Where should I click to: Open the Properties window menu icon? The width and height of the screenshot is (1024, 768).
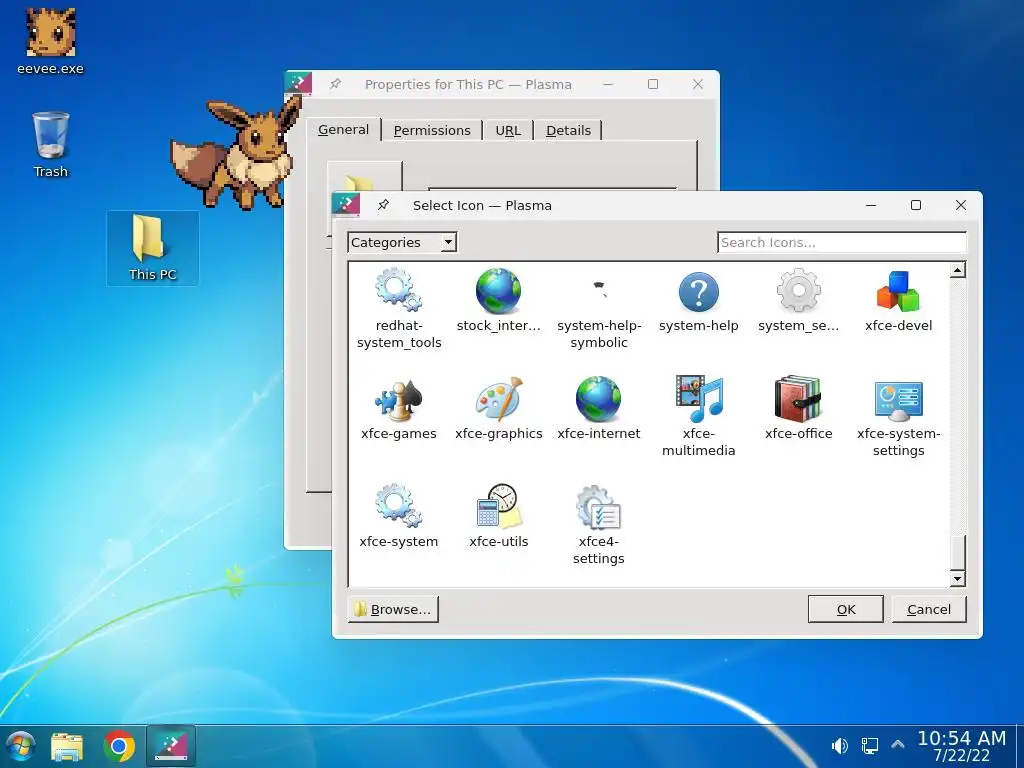click(298, 84)
